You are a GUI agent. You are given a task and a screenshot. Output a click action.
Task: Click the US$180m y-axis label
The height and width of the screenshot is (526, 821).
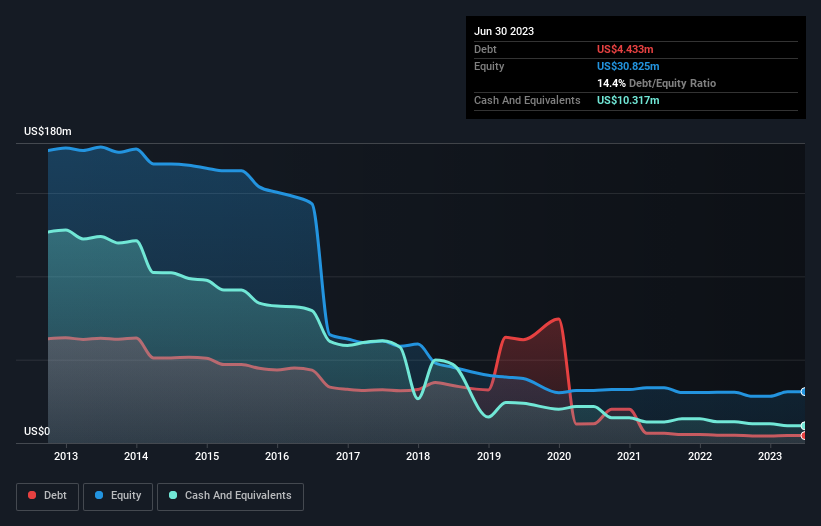coord(48,131)
